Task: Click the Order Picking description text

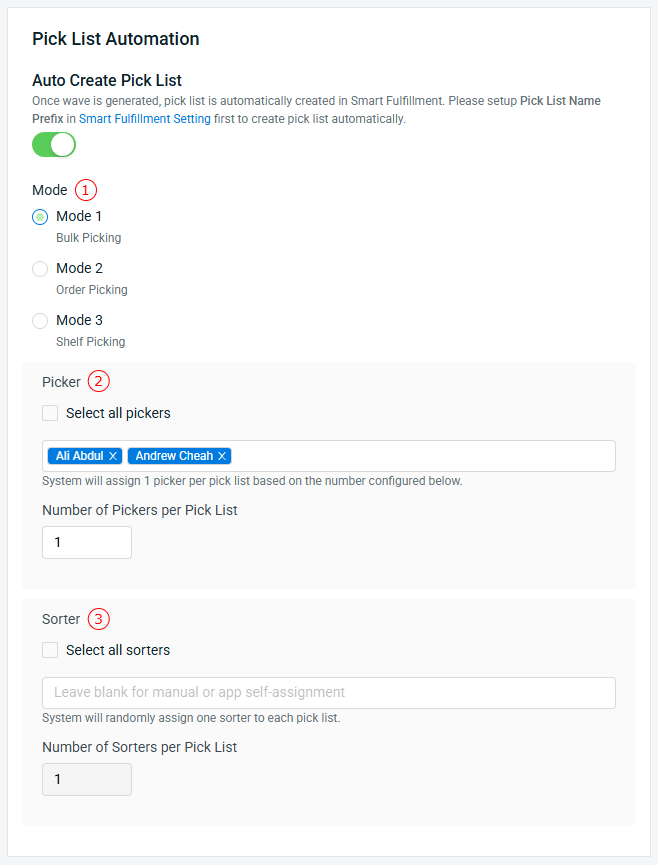Action: click(92, 290)
